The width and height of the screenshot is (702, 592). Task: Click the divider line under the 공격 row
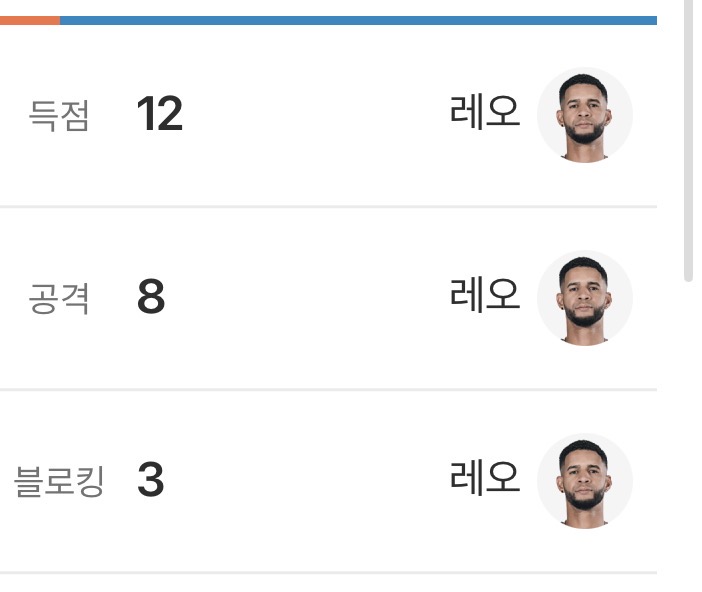tap(328, 388)
